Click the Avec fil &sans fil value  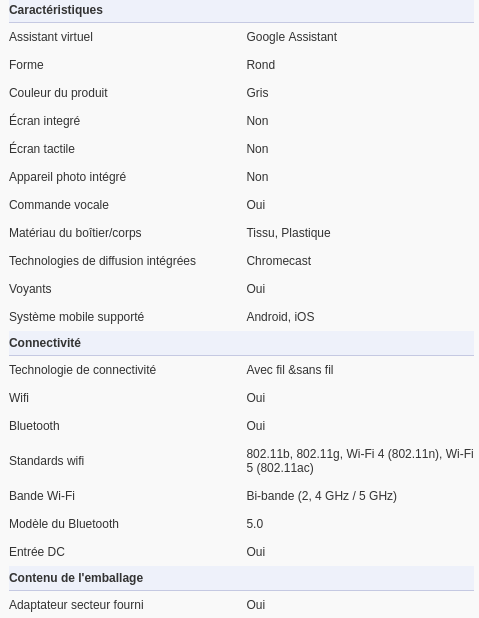pos(290,370)
